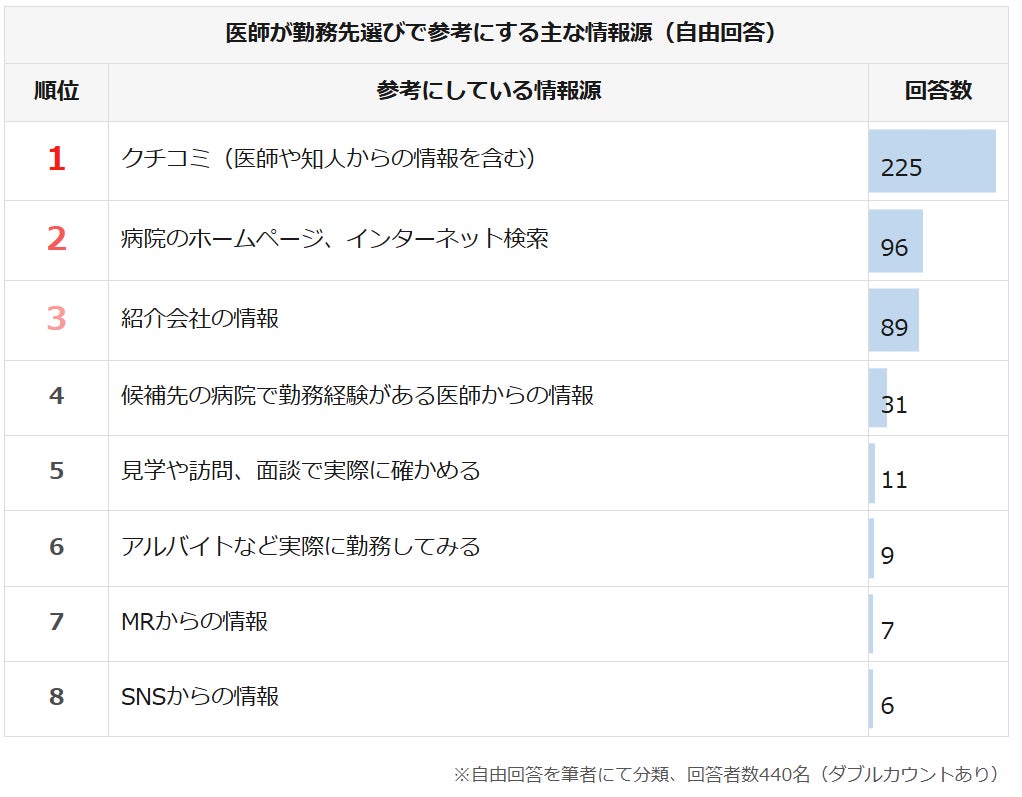
Task: Select the 紹介会社の情報 entry
Action: pos(199,318)
